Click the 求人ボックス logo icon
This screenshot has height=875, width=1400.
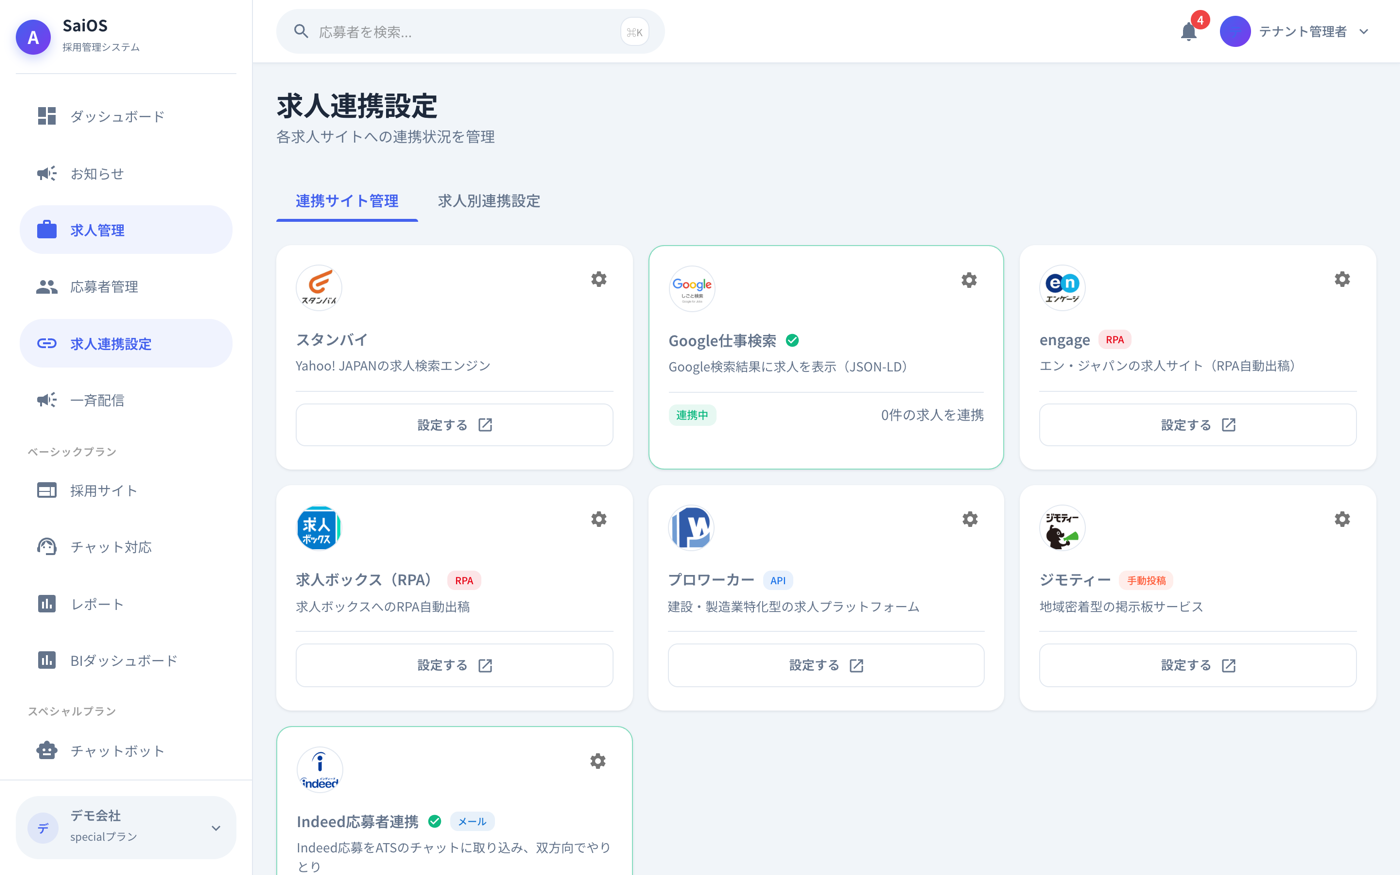(x=319, y=528)
